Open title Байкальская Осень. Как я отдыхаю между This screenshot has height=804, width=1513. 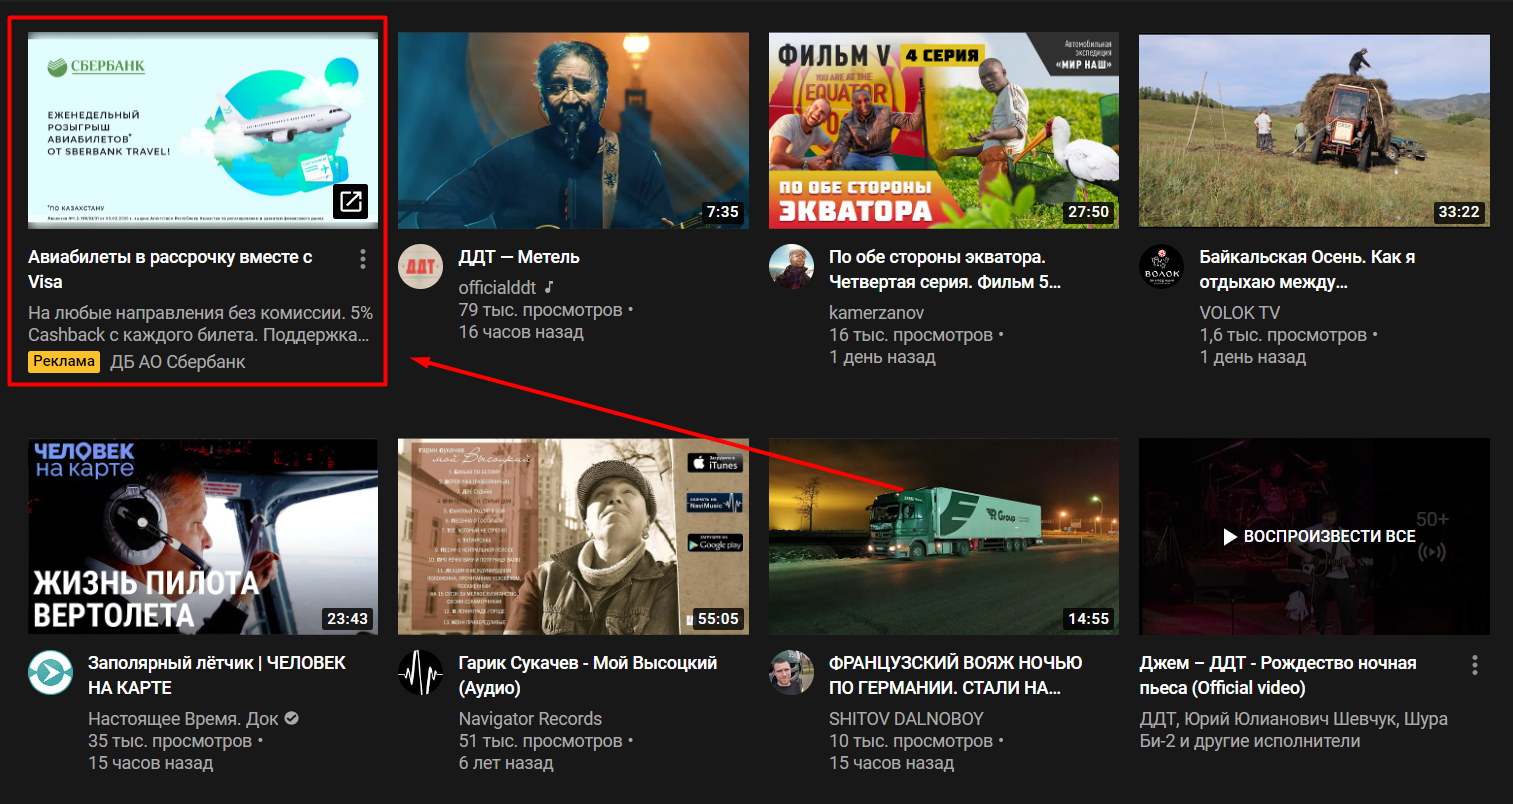pos(1307,269)
